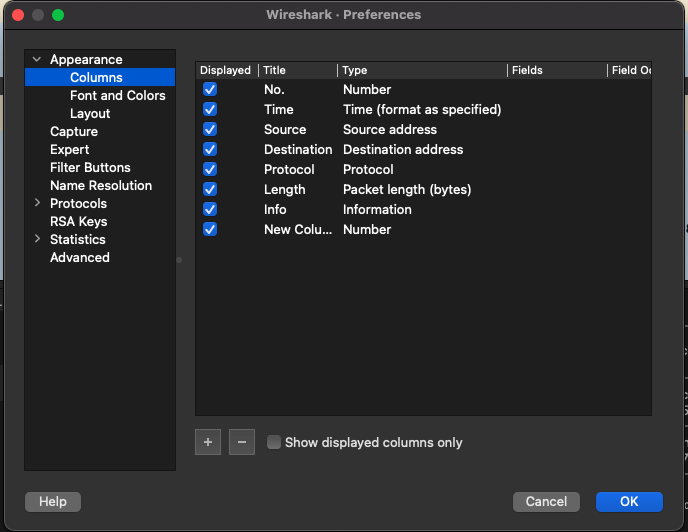The width and height of the screenshot is (688, 532).
Task: Select 'Information' type cell
Action: click(x=377, y=209)
